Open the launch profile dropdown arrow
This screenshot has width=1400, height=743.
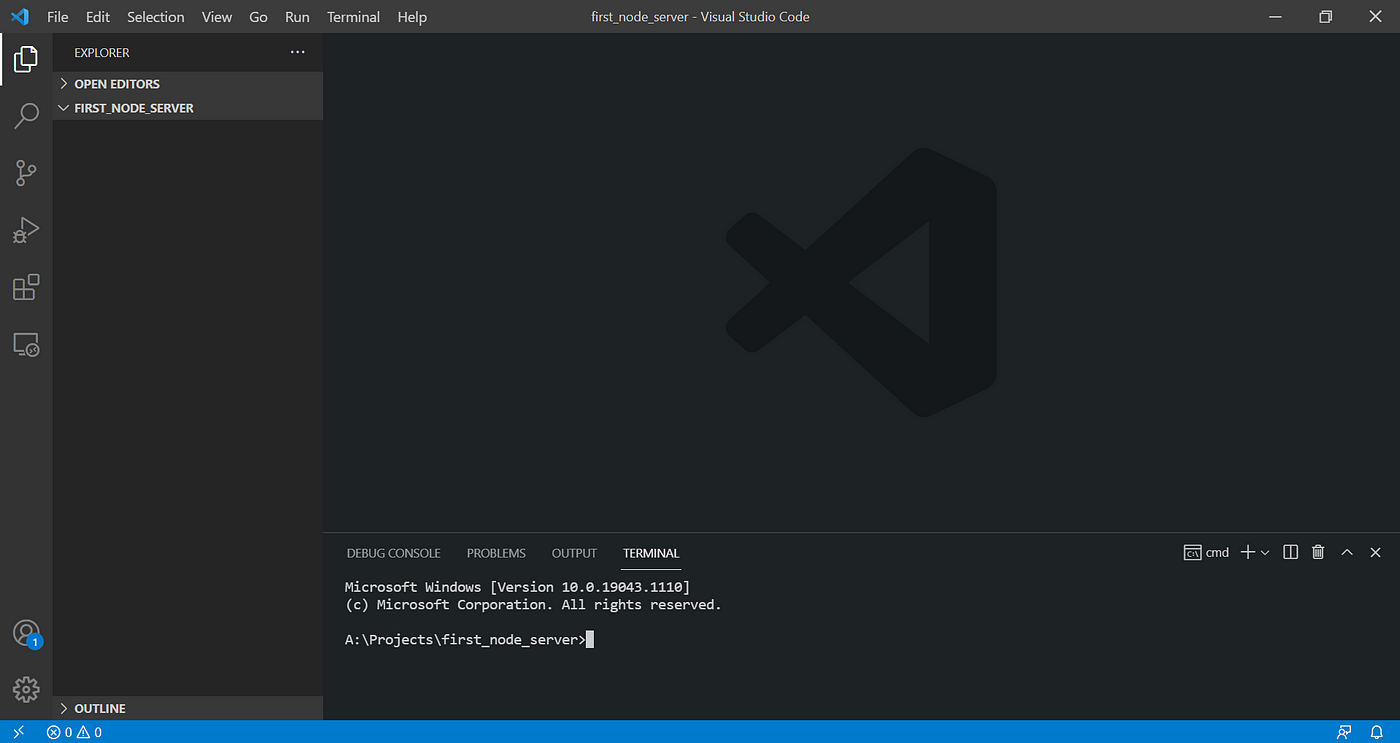pyautogui.click(x=1265, y=552)
